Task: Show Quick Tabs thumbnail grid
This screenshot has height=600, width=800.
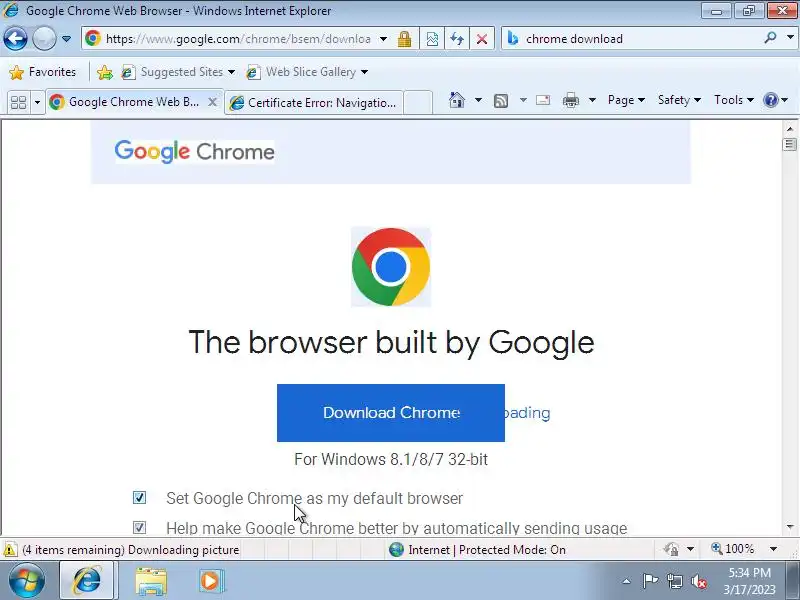Action: tap(18, 102)
